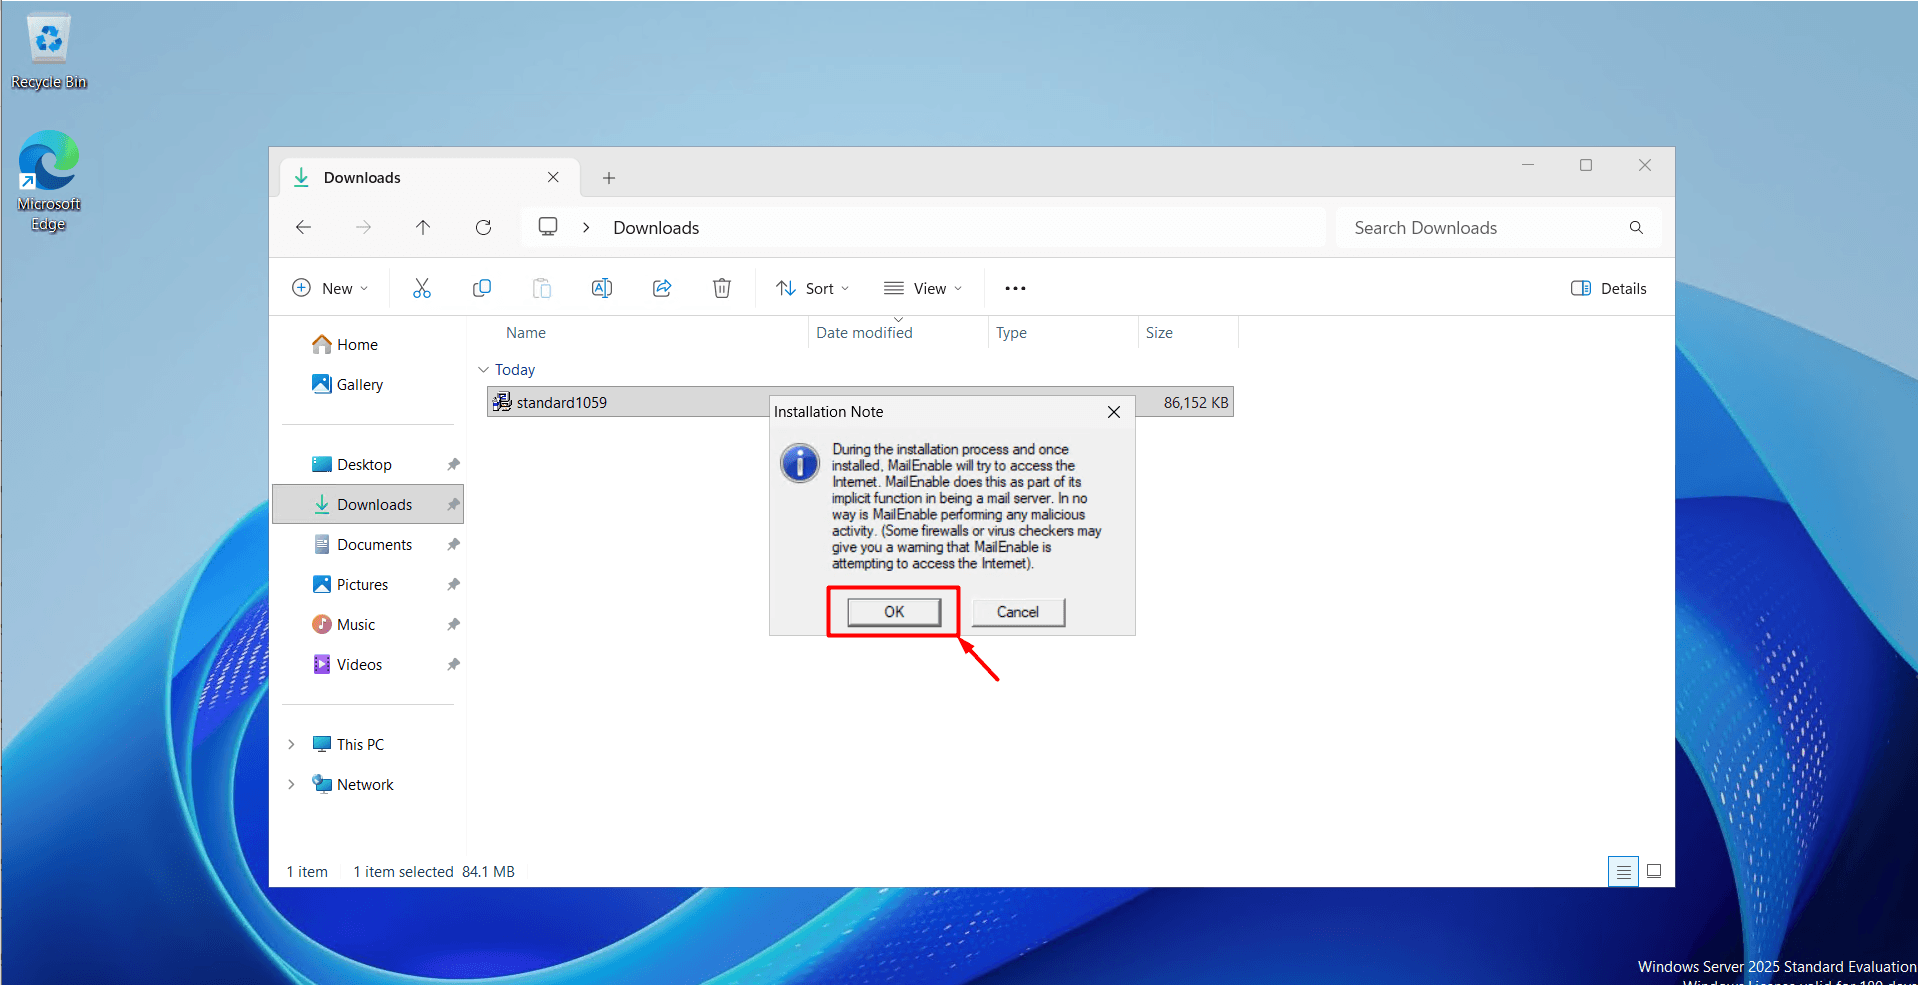Switch to large thumbnails view layout
Screen dimensions: 1918x985
[1654, 872]
